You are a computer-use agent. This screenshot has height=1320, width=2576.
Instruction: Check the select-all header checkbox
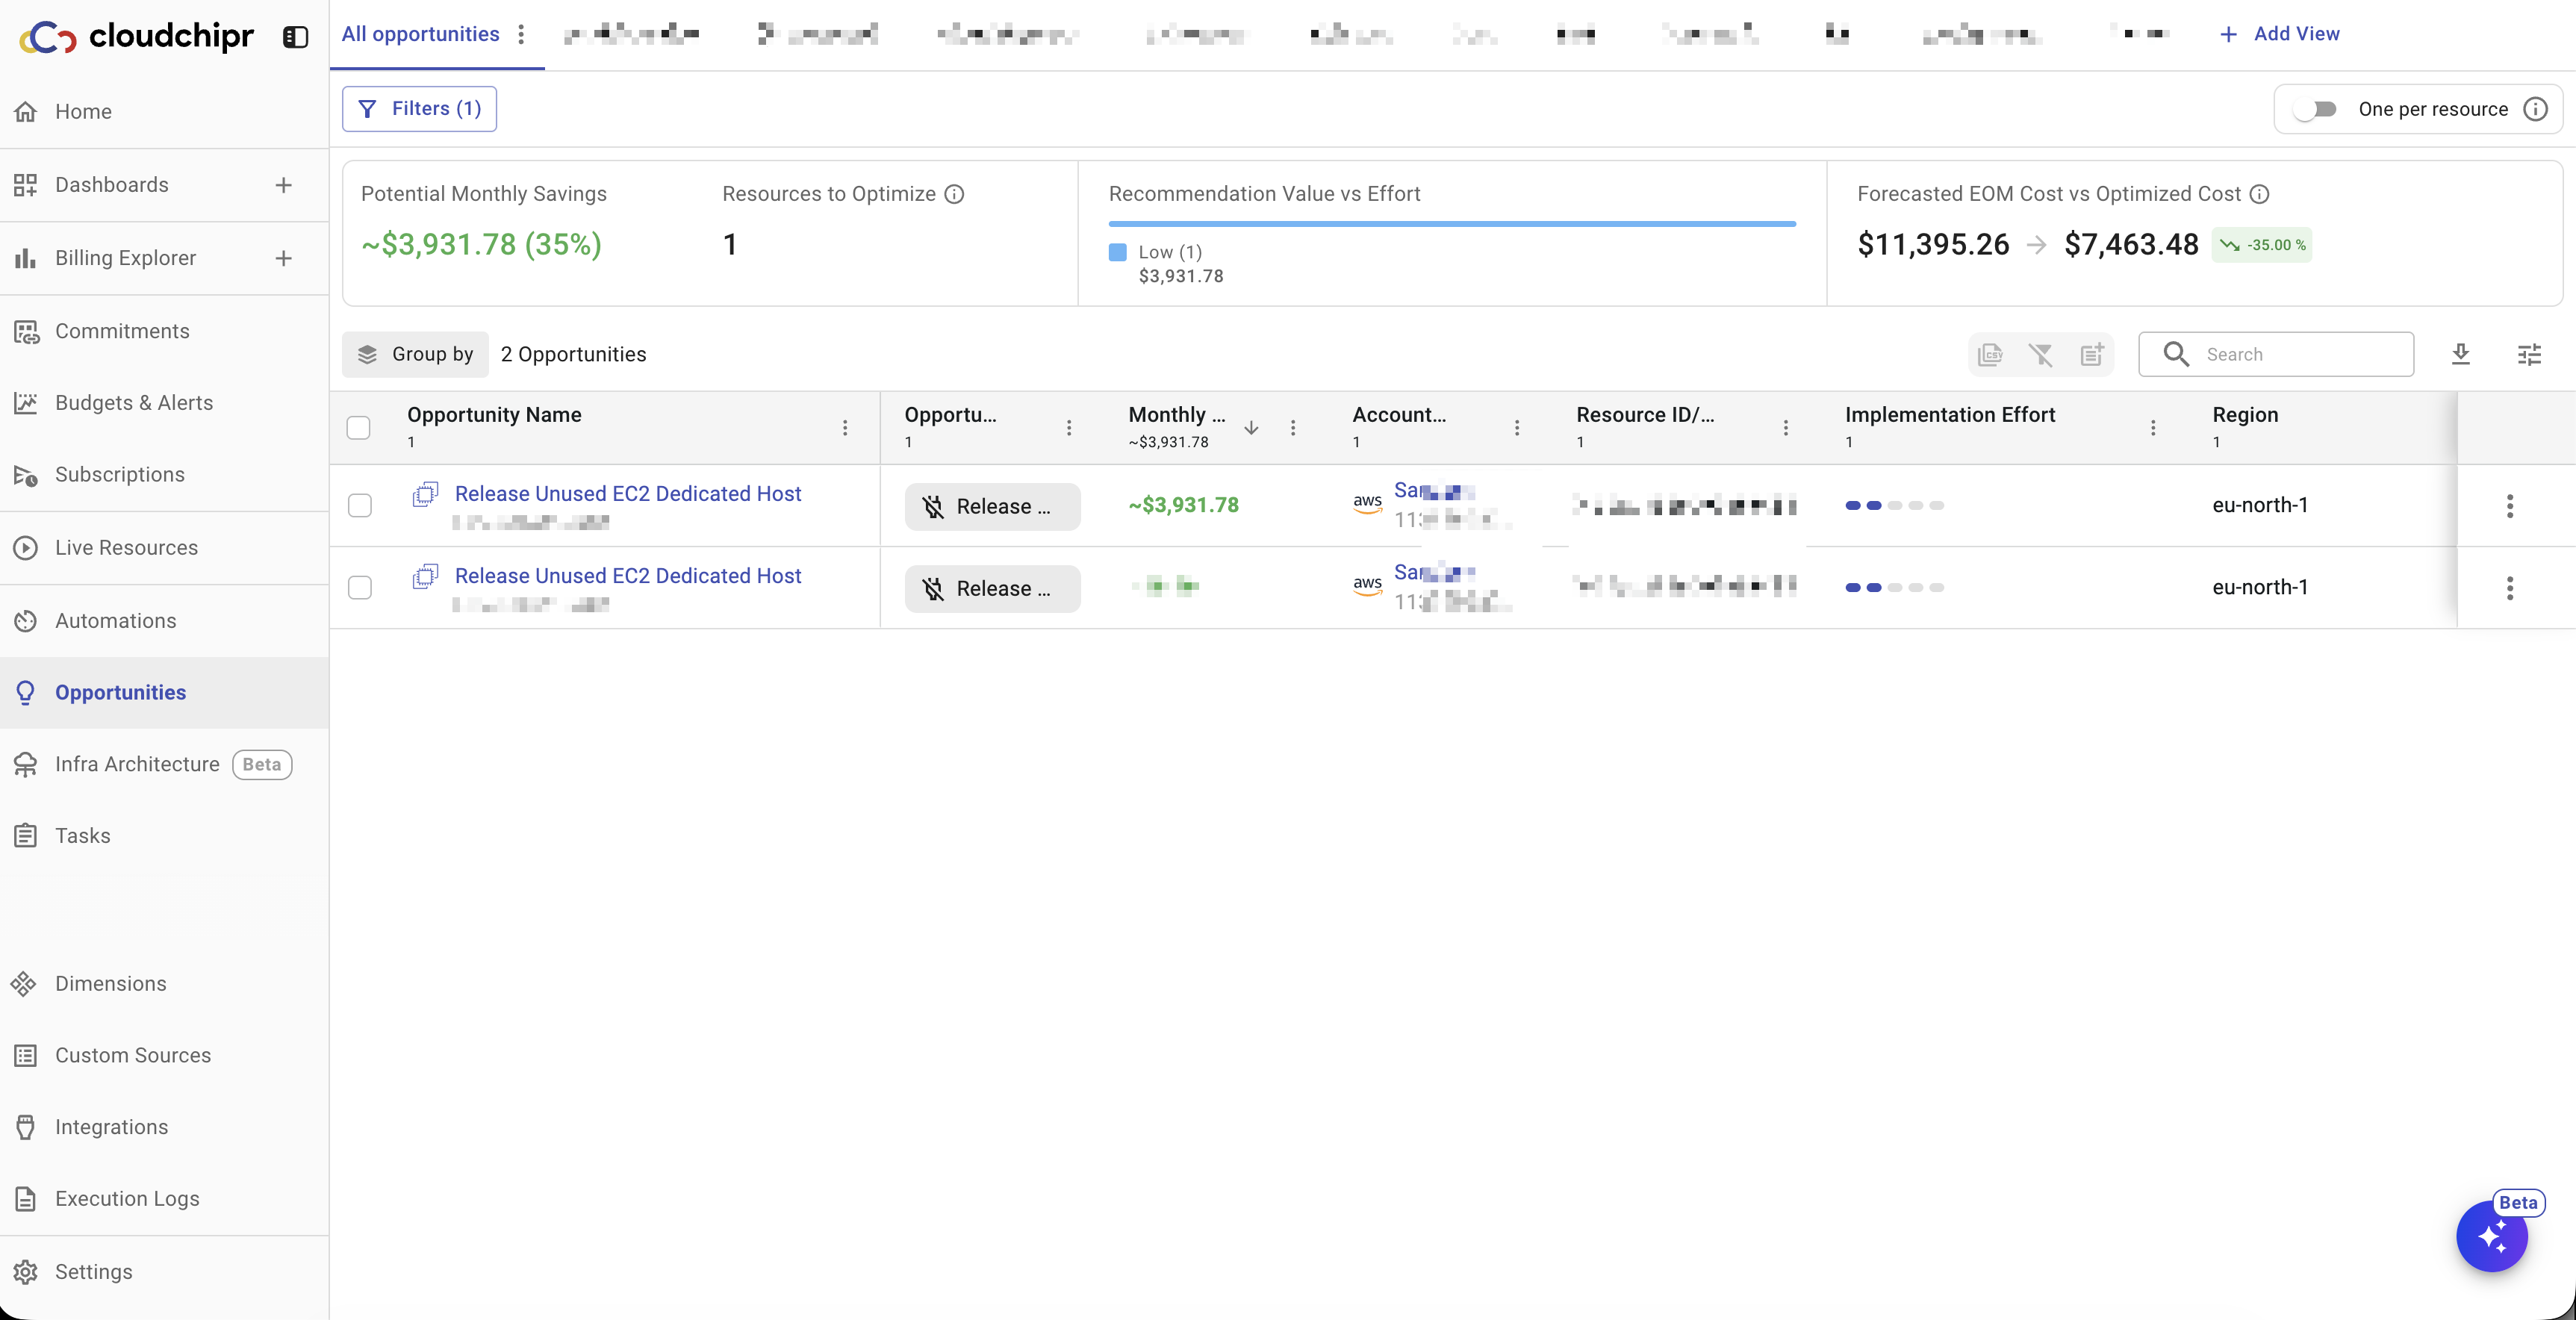point(358,428)
